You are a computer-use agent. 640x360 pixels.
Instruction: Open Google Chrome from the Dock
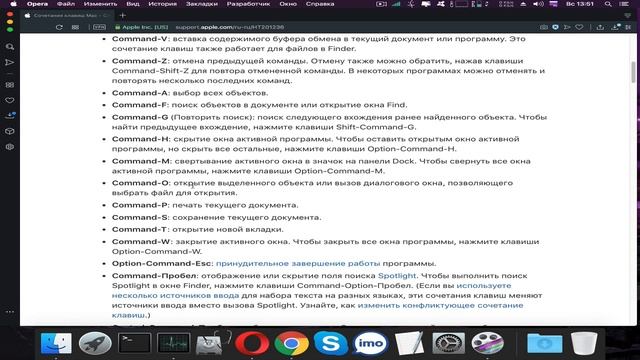click(291, 343)
